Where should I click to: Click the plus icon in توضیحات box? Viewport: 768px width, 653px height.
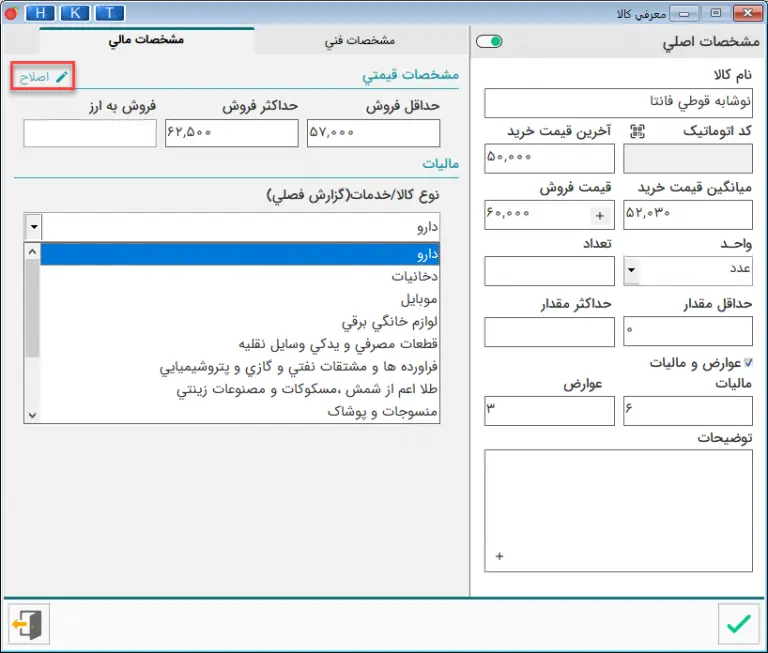[499, 557]
